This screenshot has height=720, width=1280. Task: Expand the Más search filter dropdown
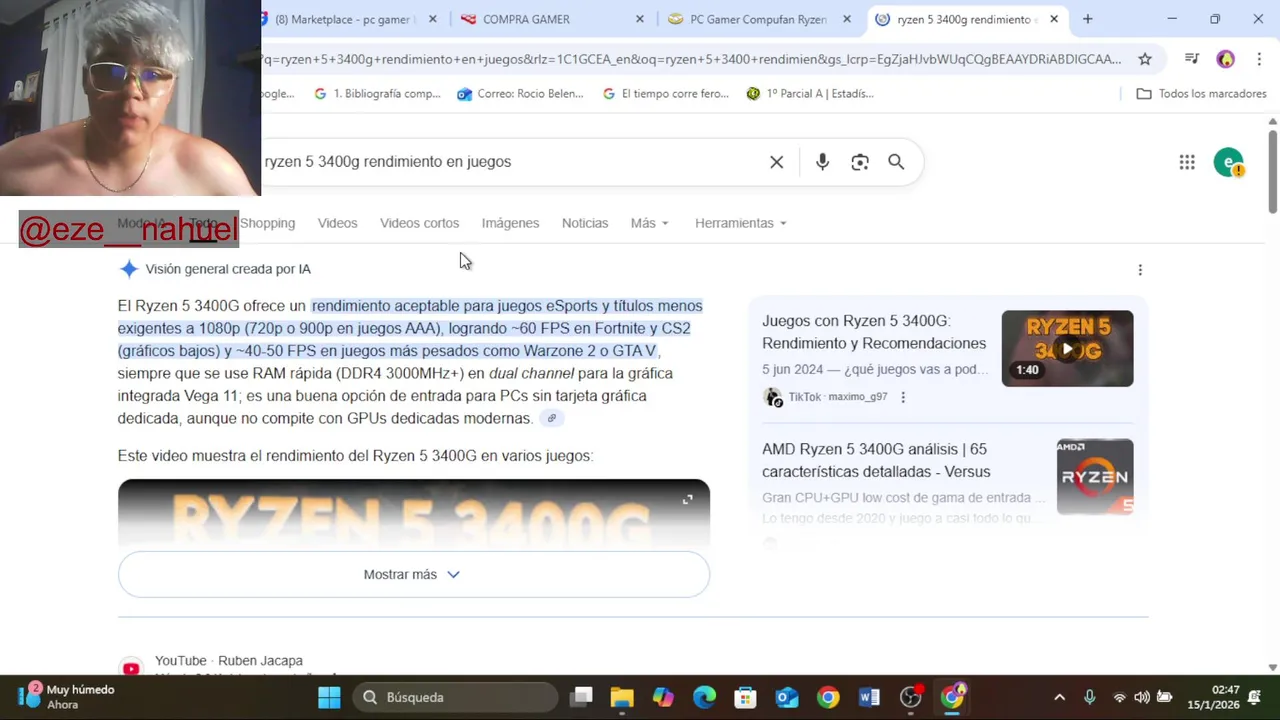[650, 223]
